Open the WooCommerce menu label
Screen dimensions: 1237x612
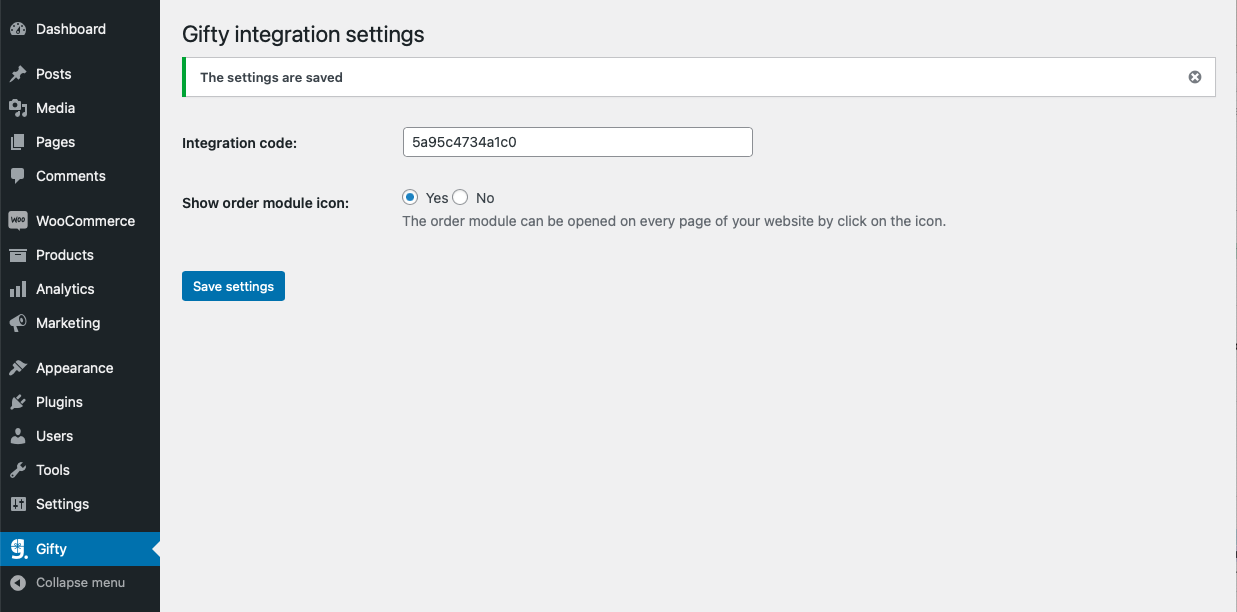coord(86,221)
